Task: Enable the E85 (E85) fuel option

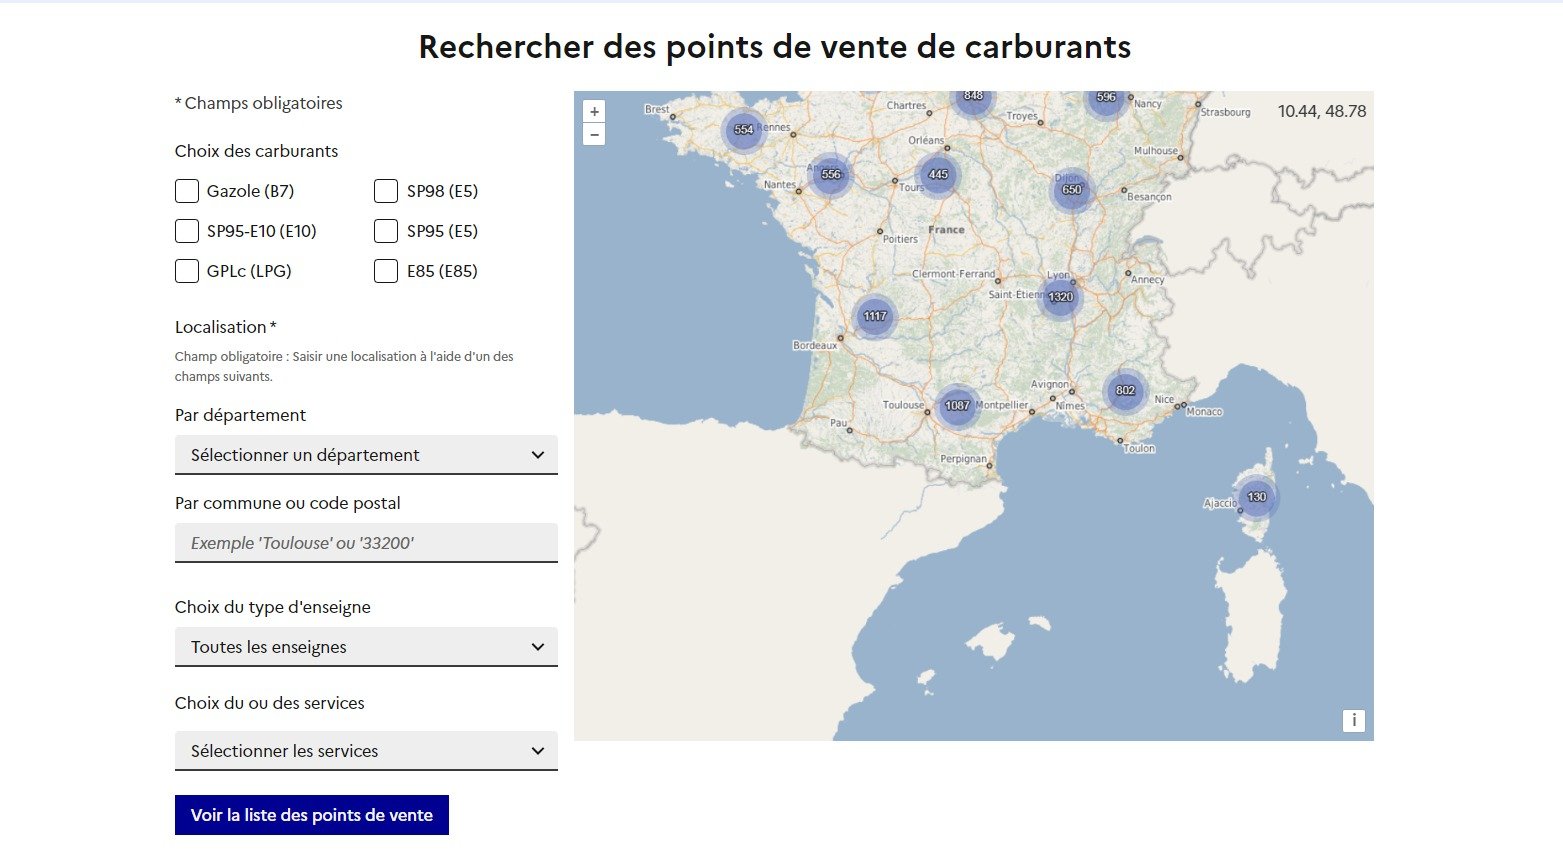Action: (x=386, y=271)
